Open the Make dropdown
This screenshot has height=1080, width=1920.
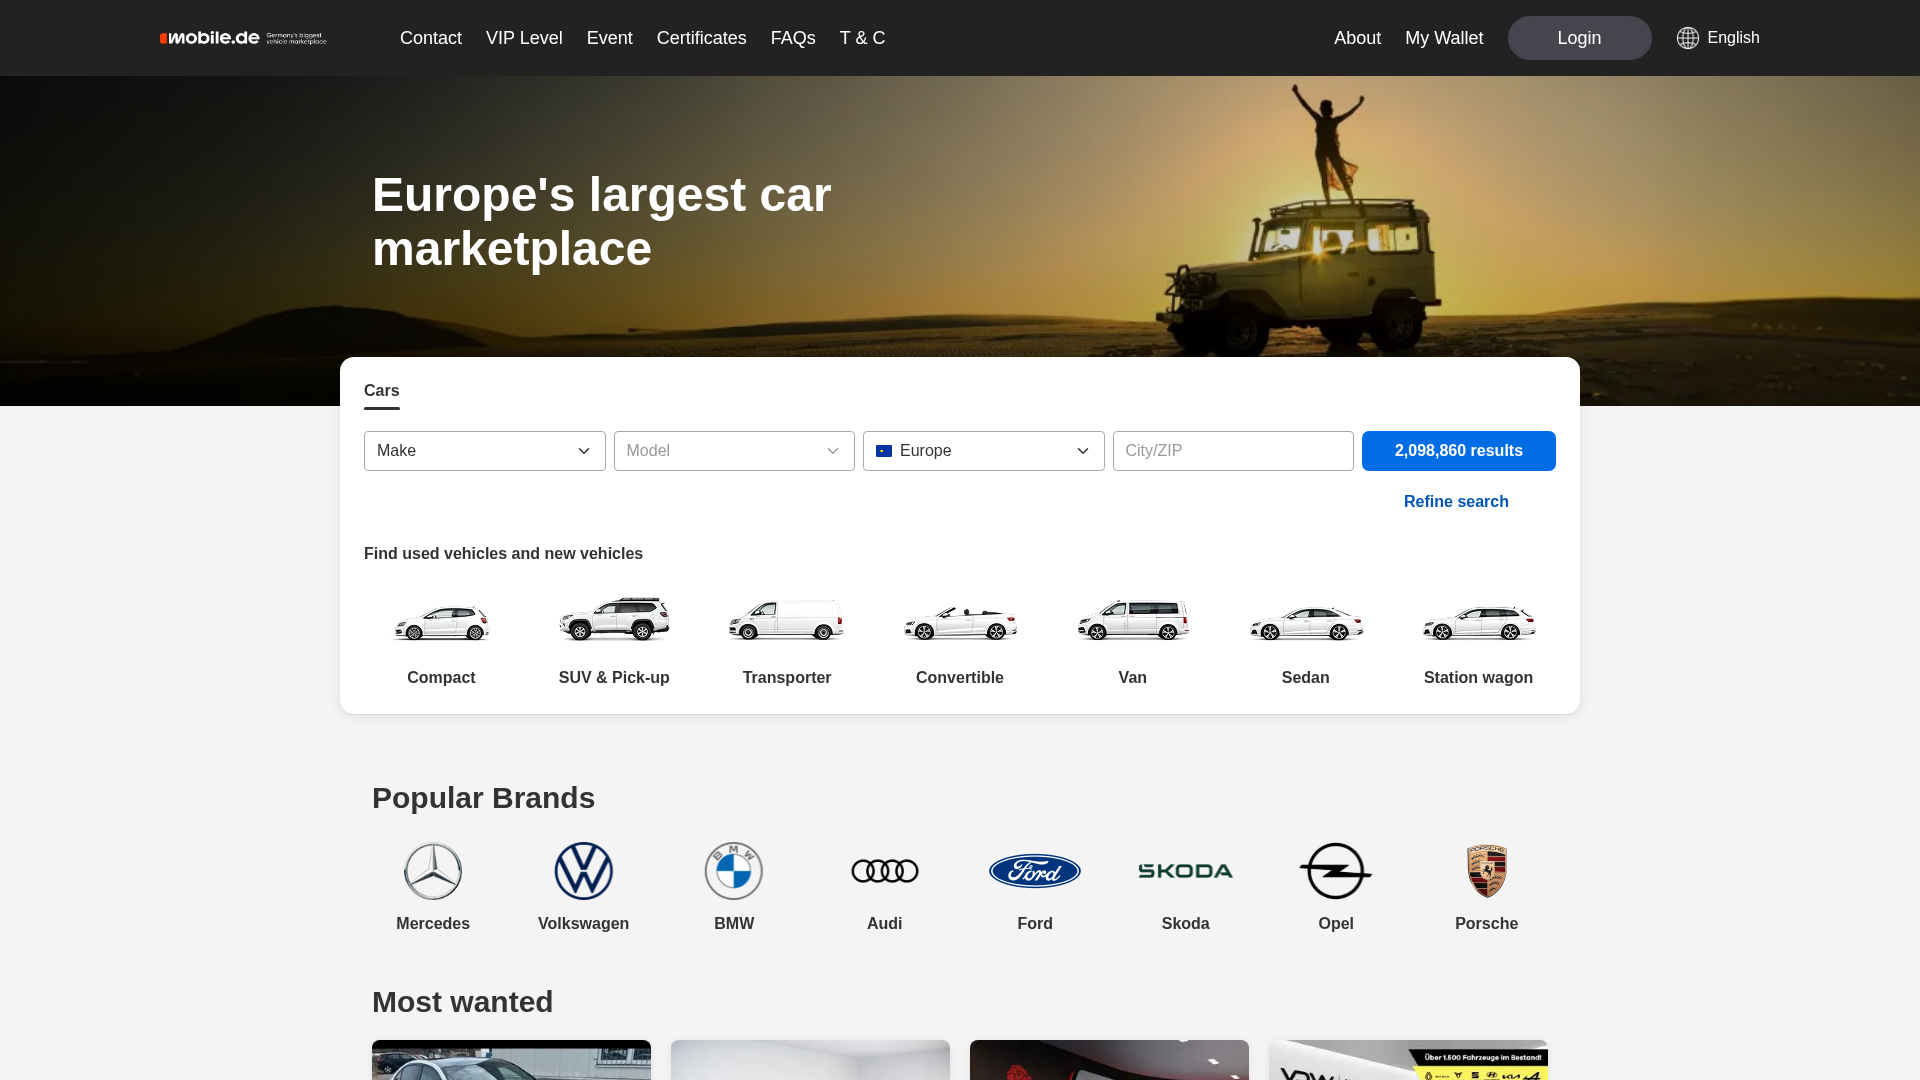tap(485, 451)
